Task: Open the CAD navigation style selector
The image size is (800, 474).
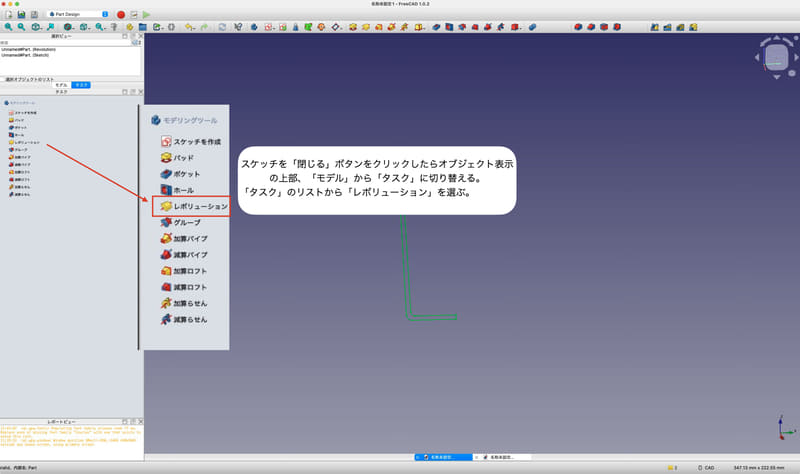Action: pos(706,467)
